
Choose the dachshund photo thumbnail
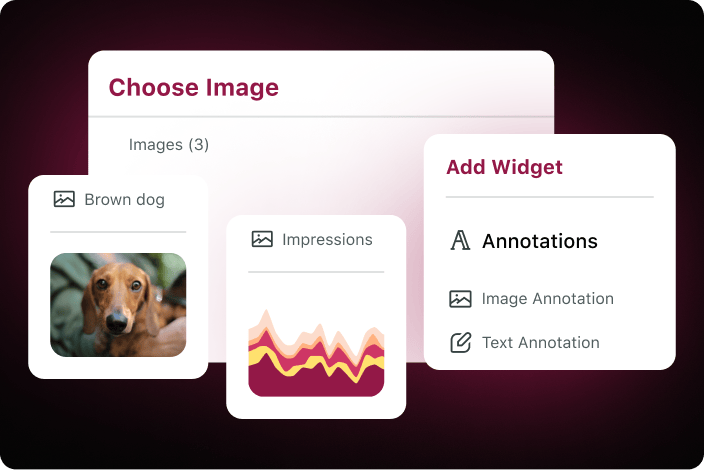tap(118, 305)
